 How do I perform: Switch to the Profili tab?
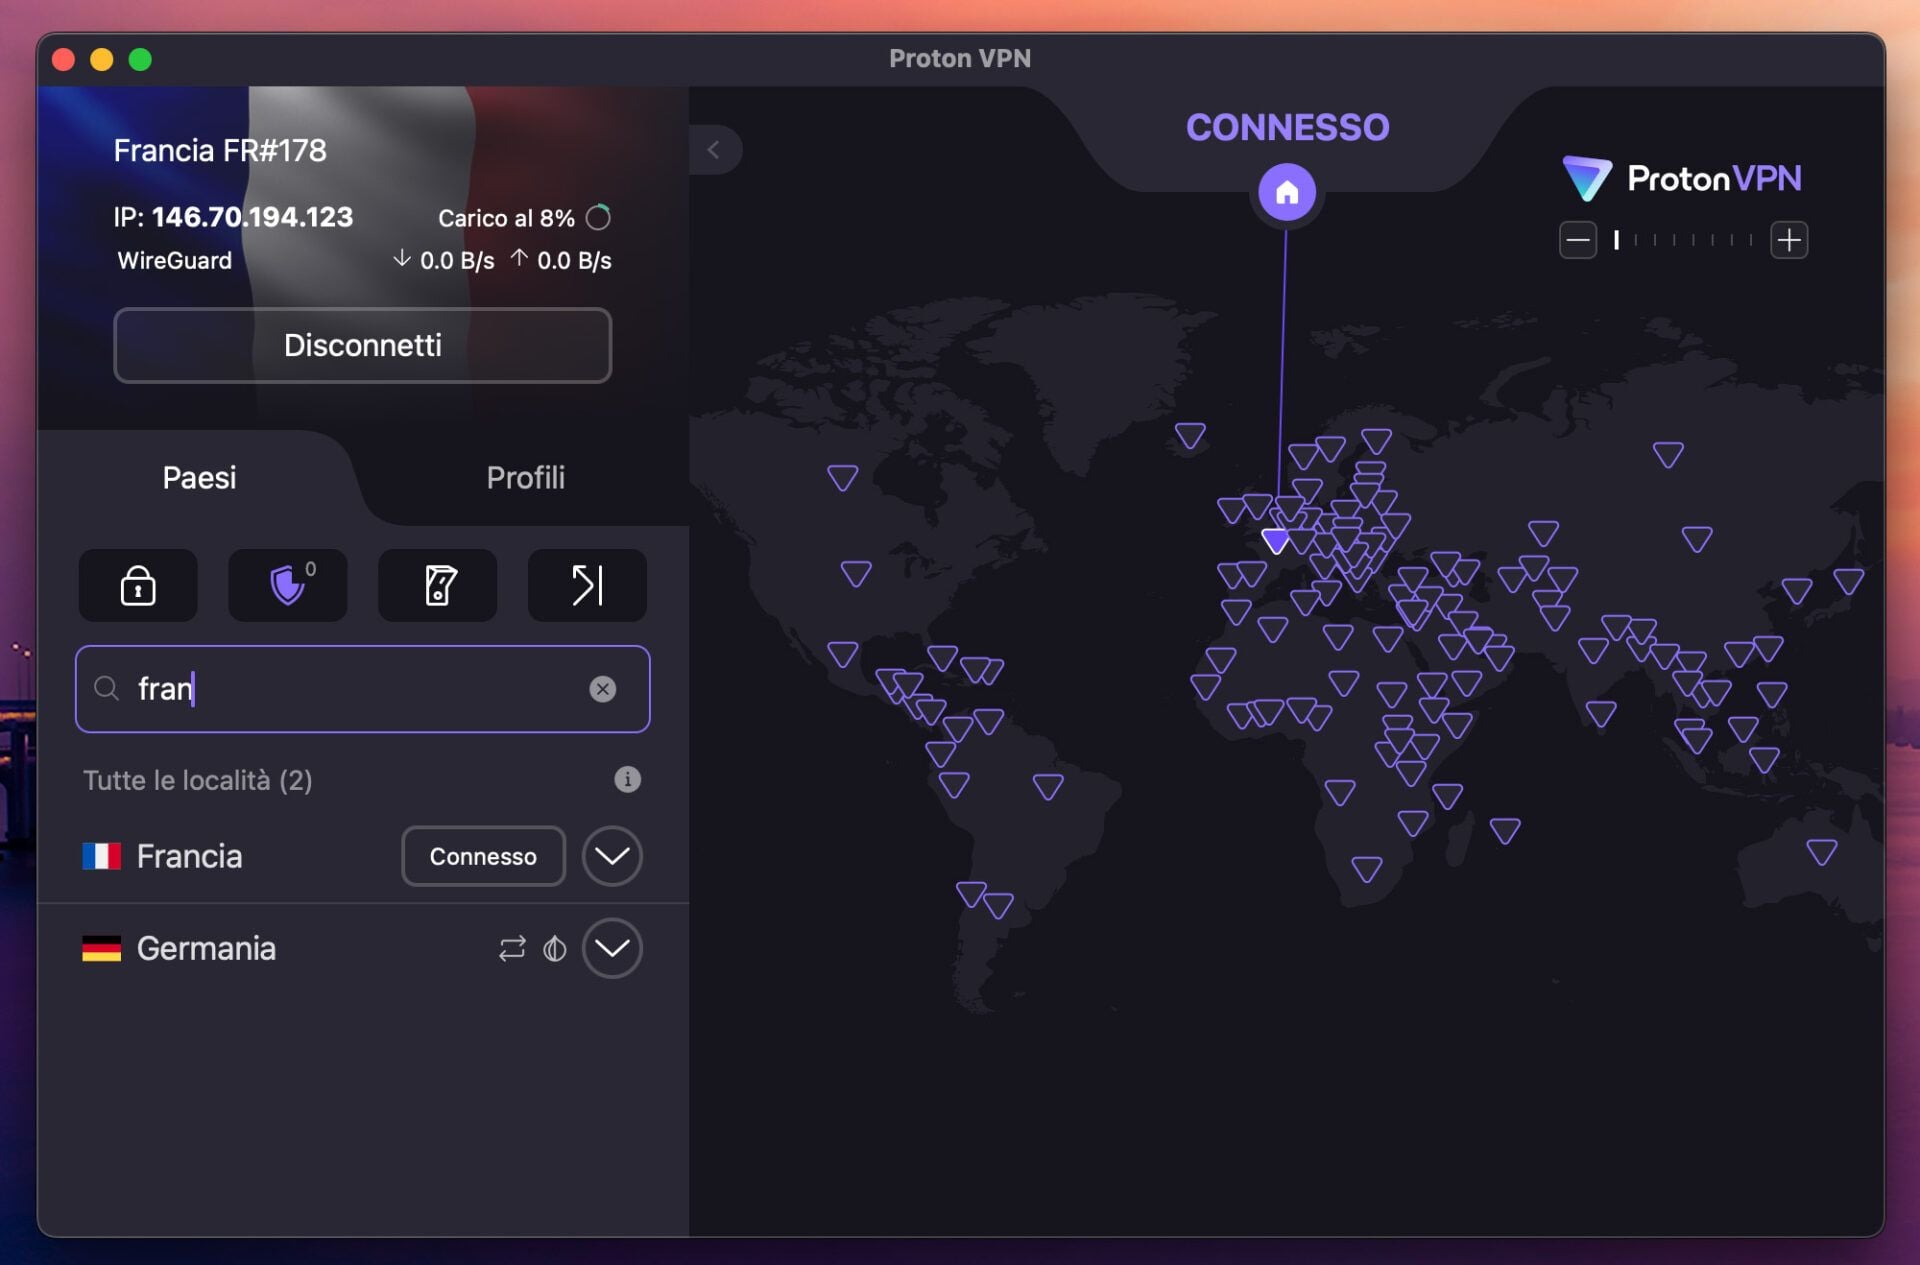pos(525,478)
